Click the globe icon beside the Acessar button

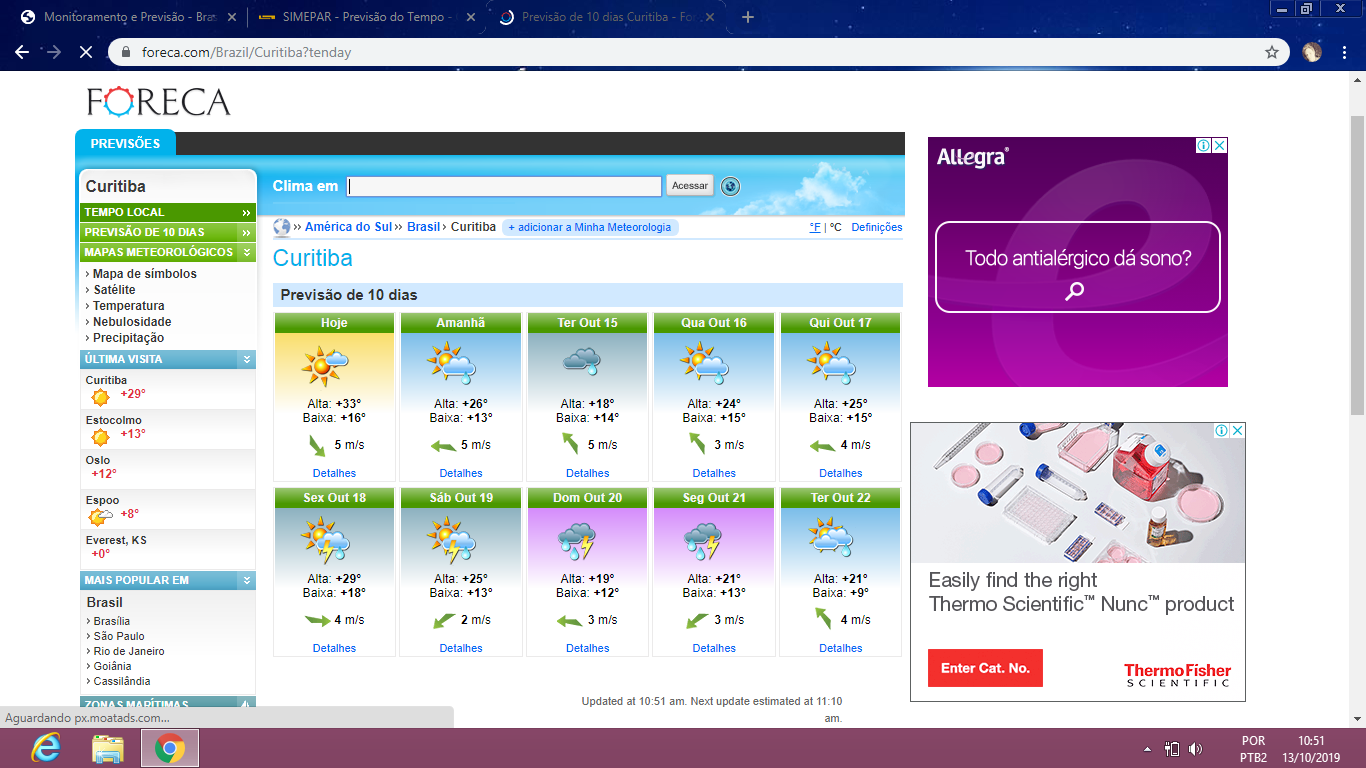tap(730, 186)
